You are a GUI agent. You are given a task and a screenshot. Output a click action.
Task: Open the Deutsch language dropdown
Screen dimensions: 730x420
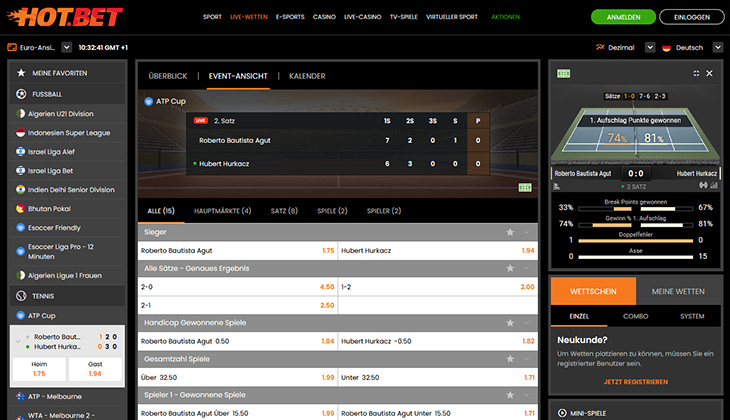(718, 47)
